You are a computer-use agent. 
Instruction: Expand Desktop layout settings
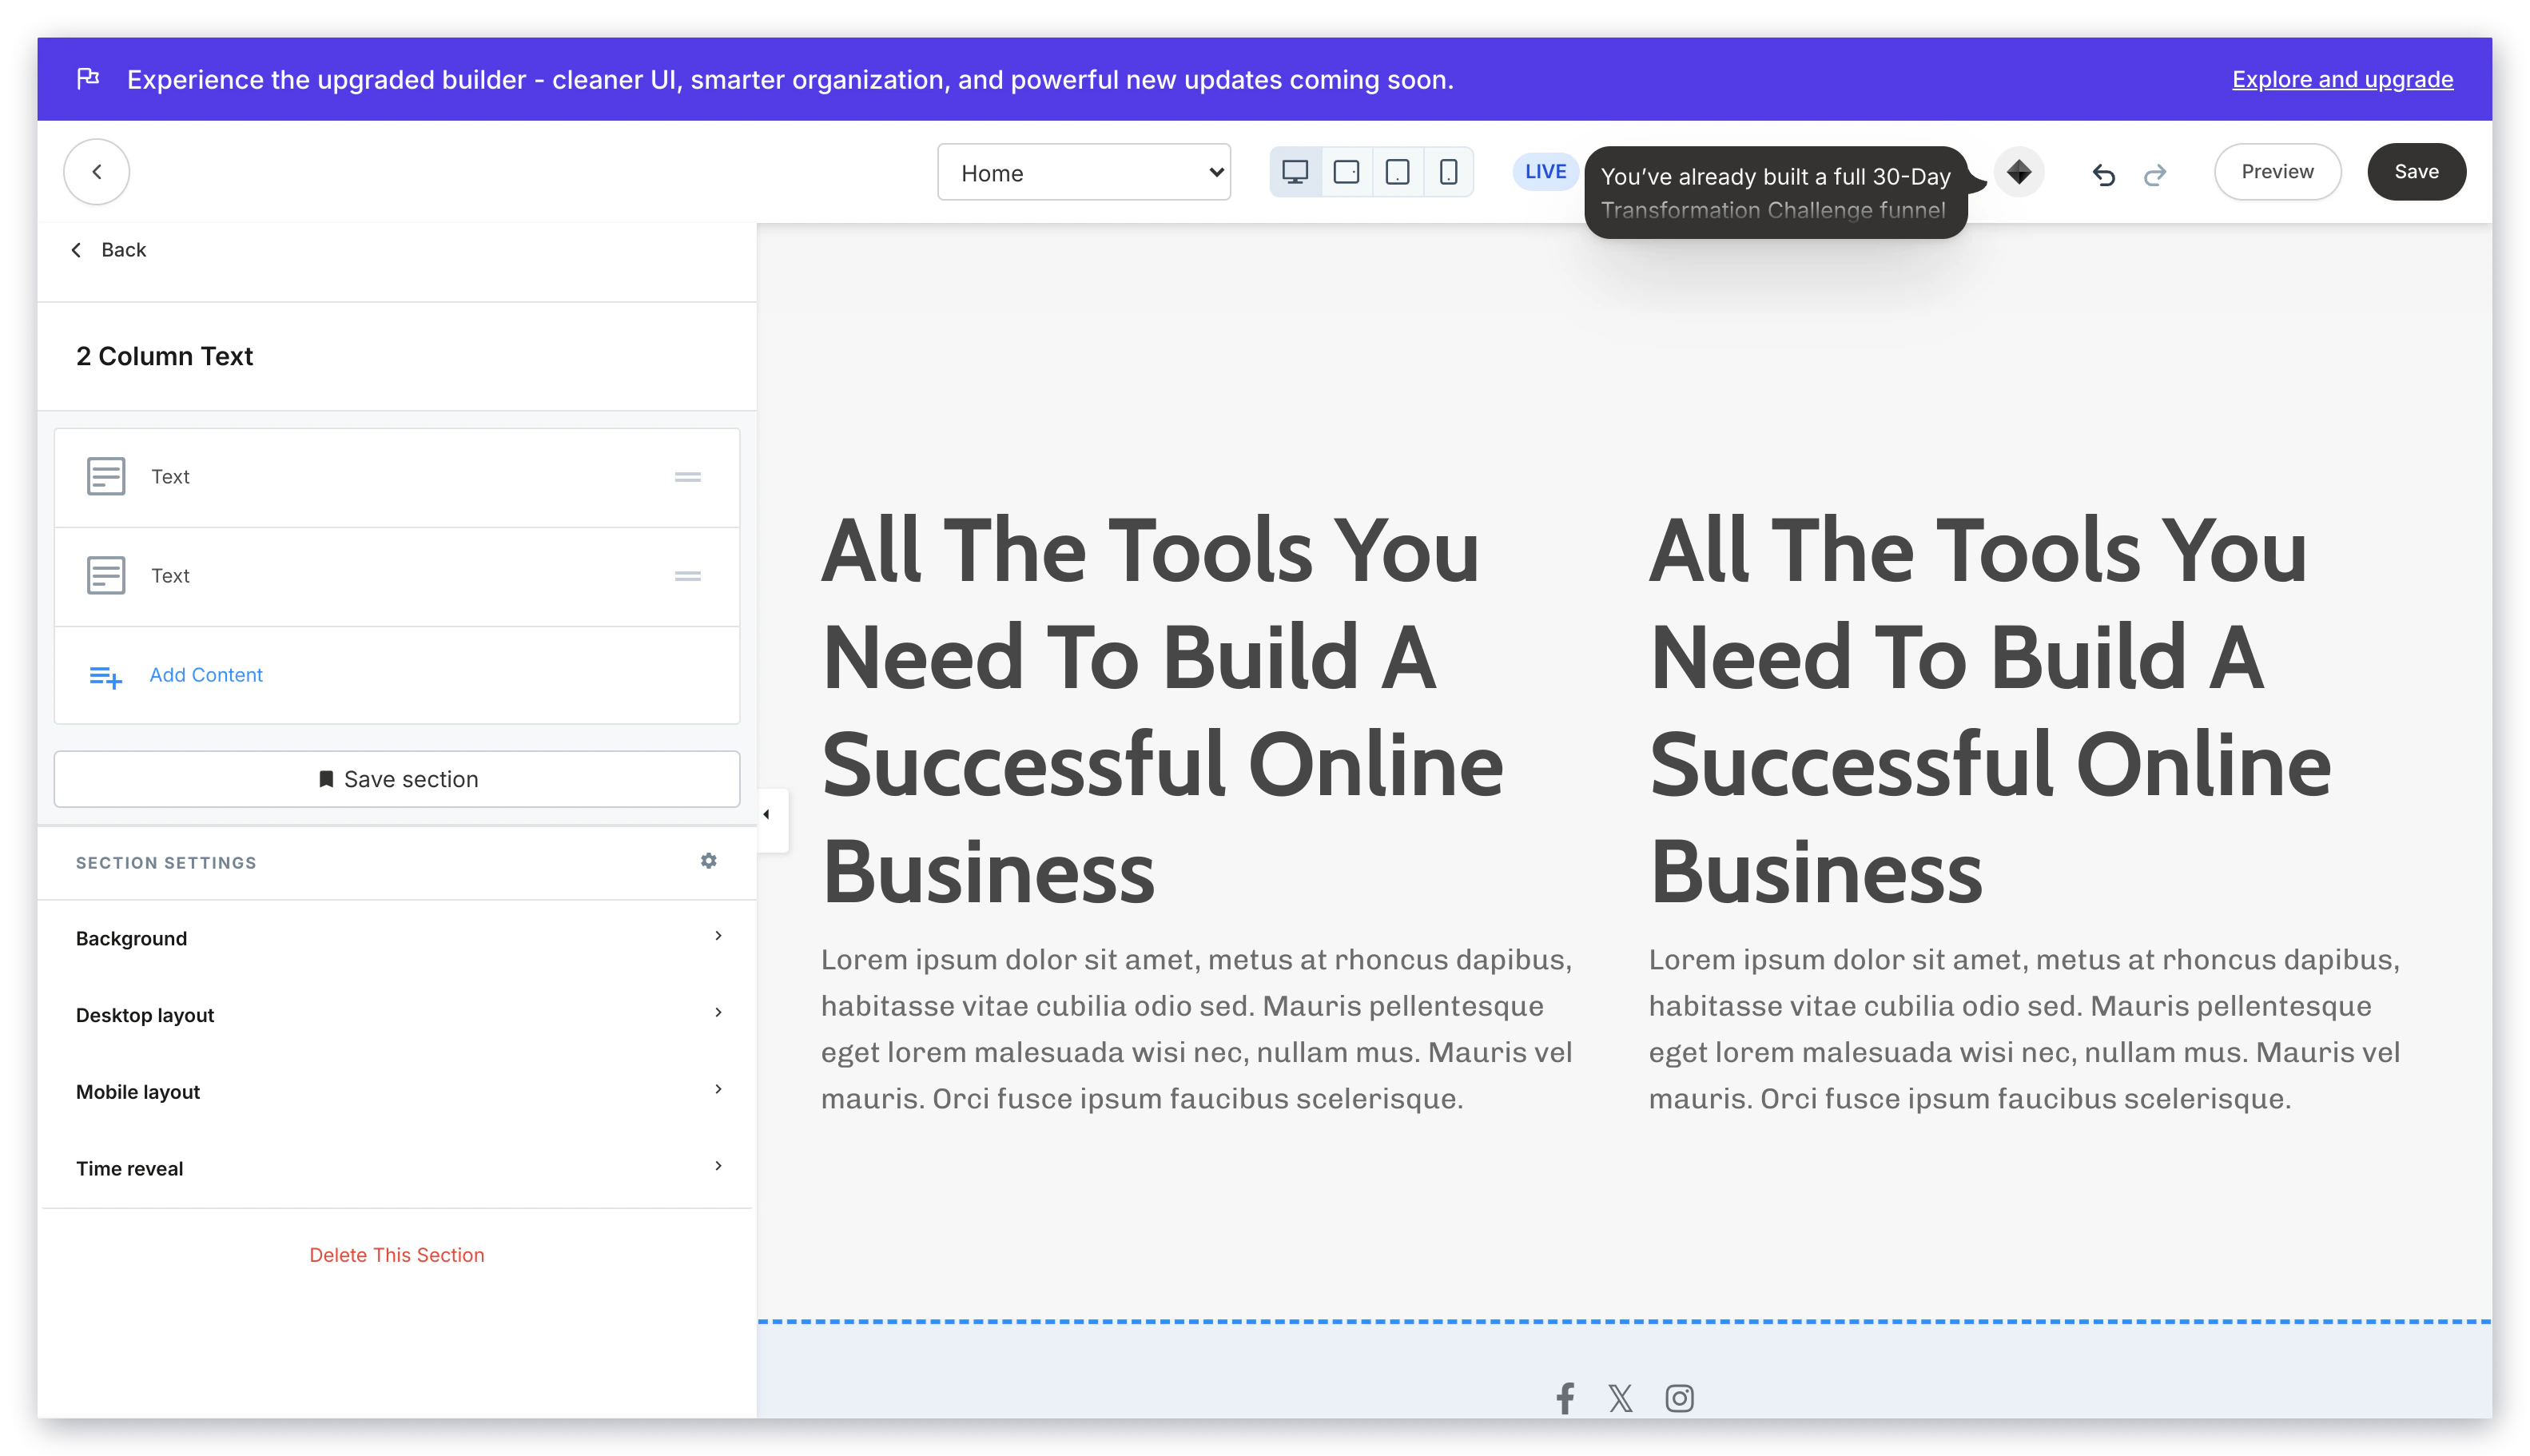point(397,1015)
